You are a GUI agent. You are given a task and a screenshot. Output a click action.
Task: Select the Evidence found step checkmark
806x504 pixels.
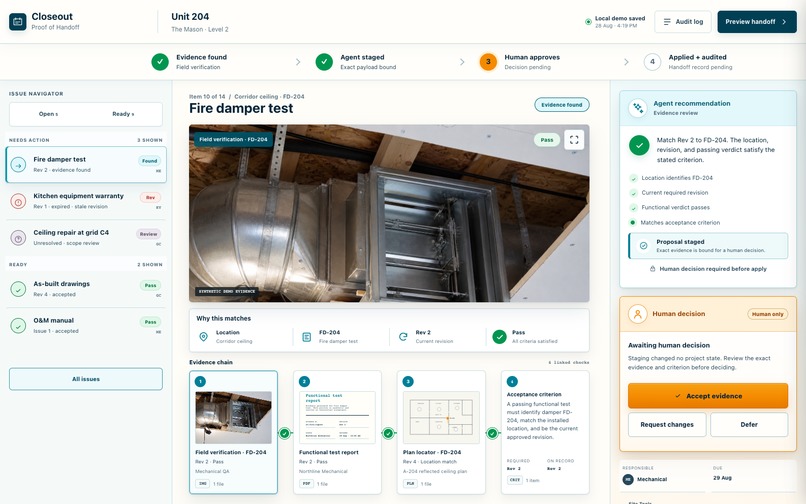160,62
